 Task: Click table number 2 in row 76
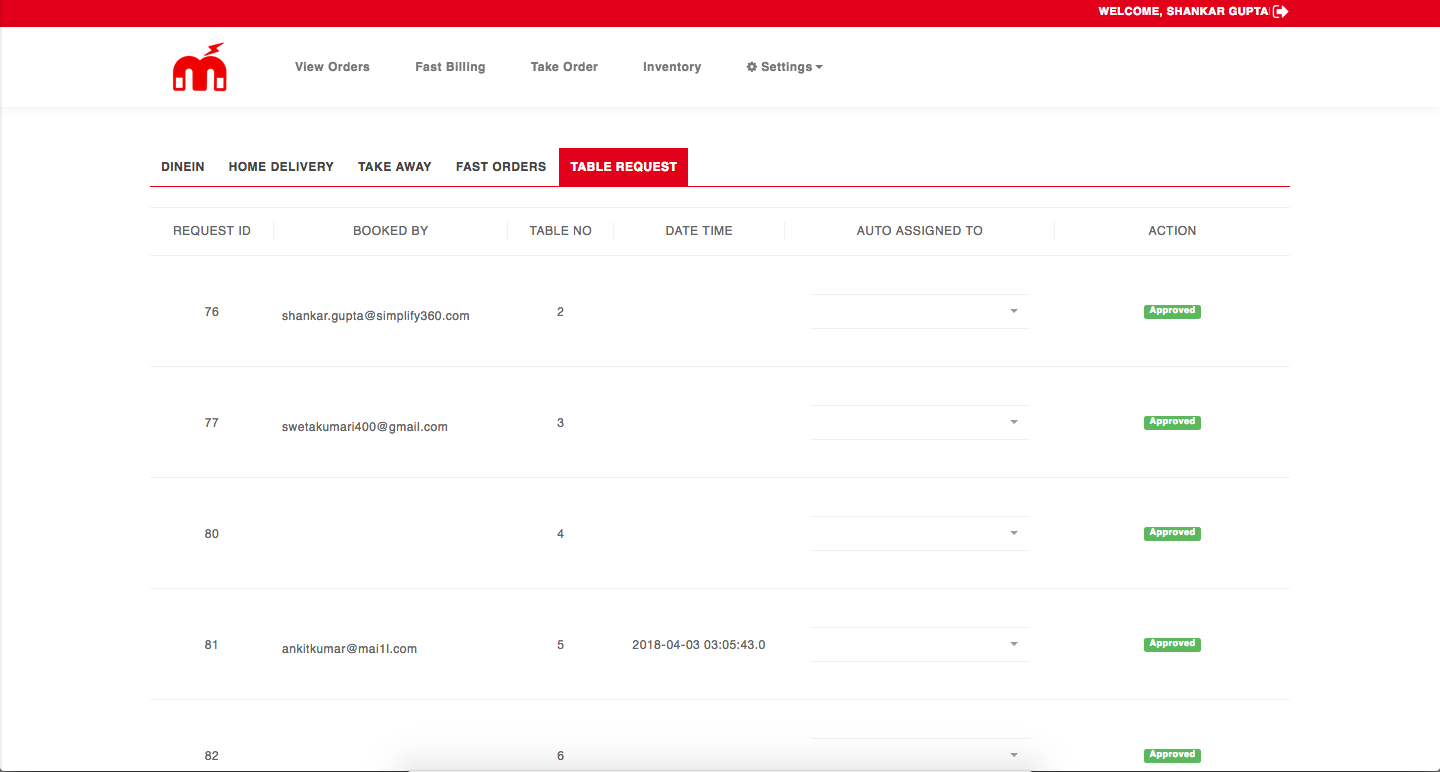[561, 312]
